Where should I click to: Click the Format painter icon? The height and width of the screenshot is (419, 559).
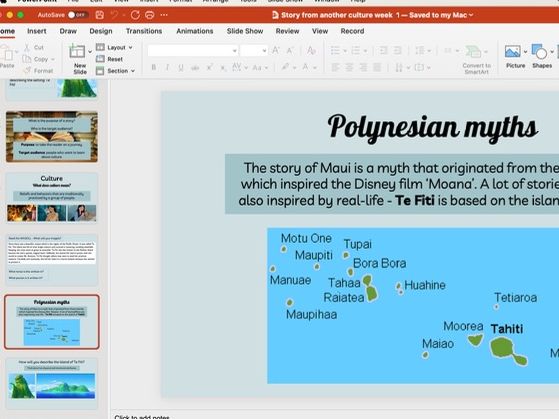(x=27, y=71)
